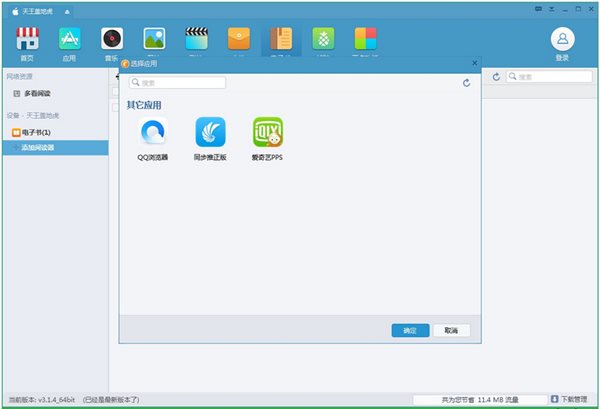The image size is (600, 409).
Task: Click the search field in 选择应用 dialog
Action: (178, 83)
